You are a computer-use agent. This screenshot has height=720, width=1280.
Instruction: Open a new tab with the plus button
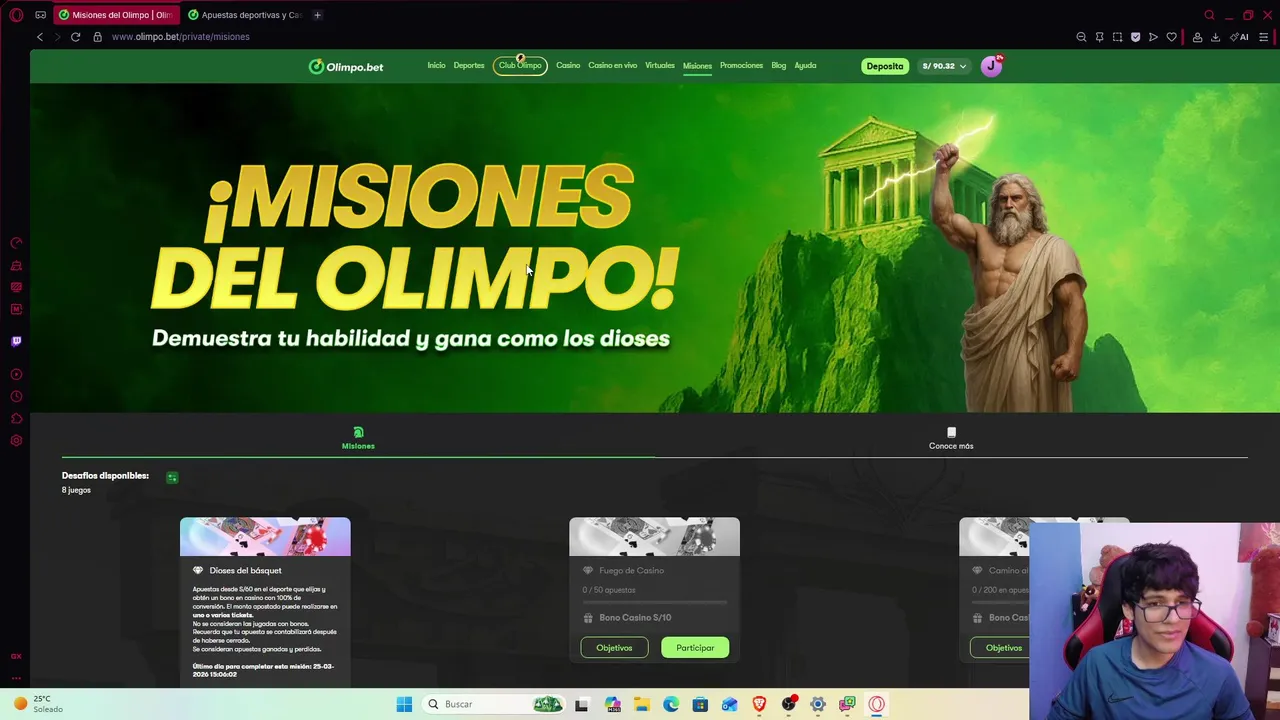(x=317, y=15)
